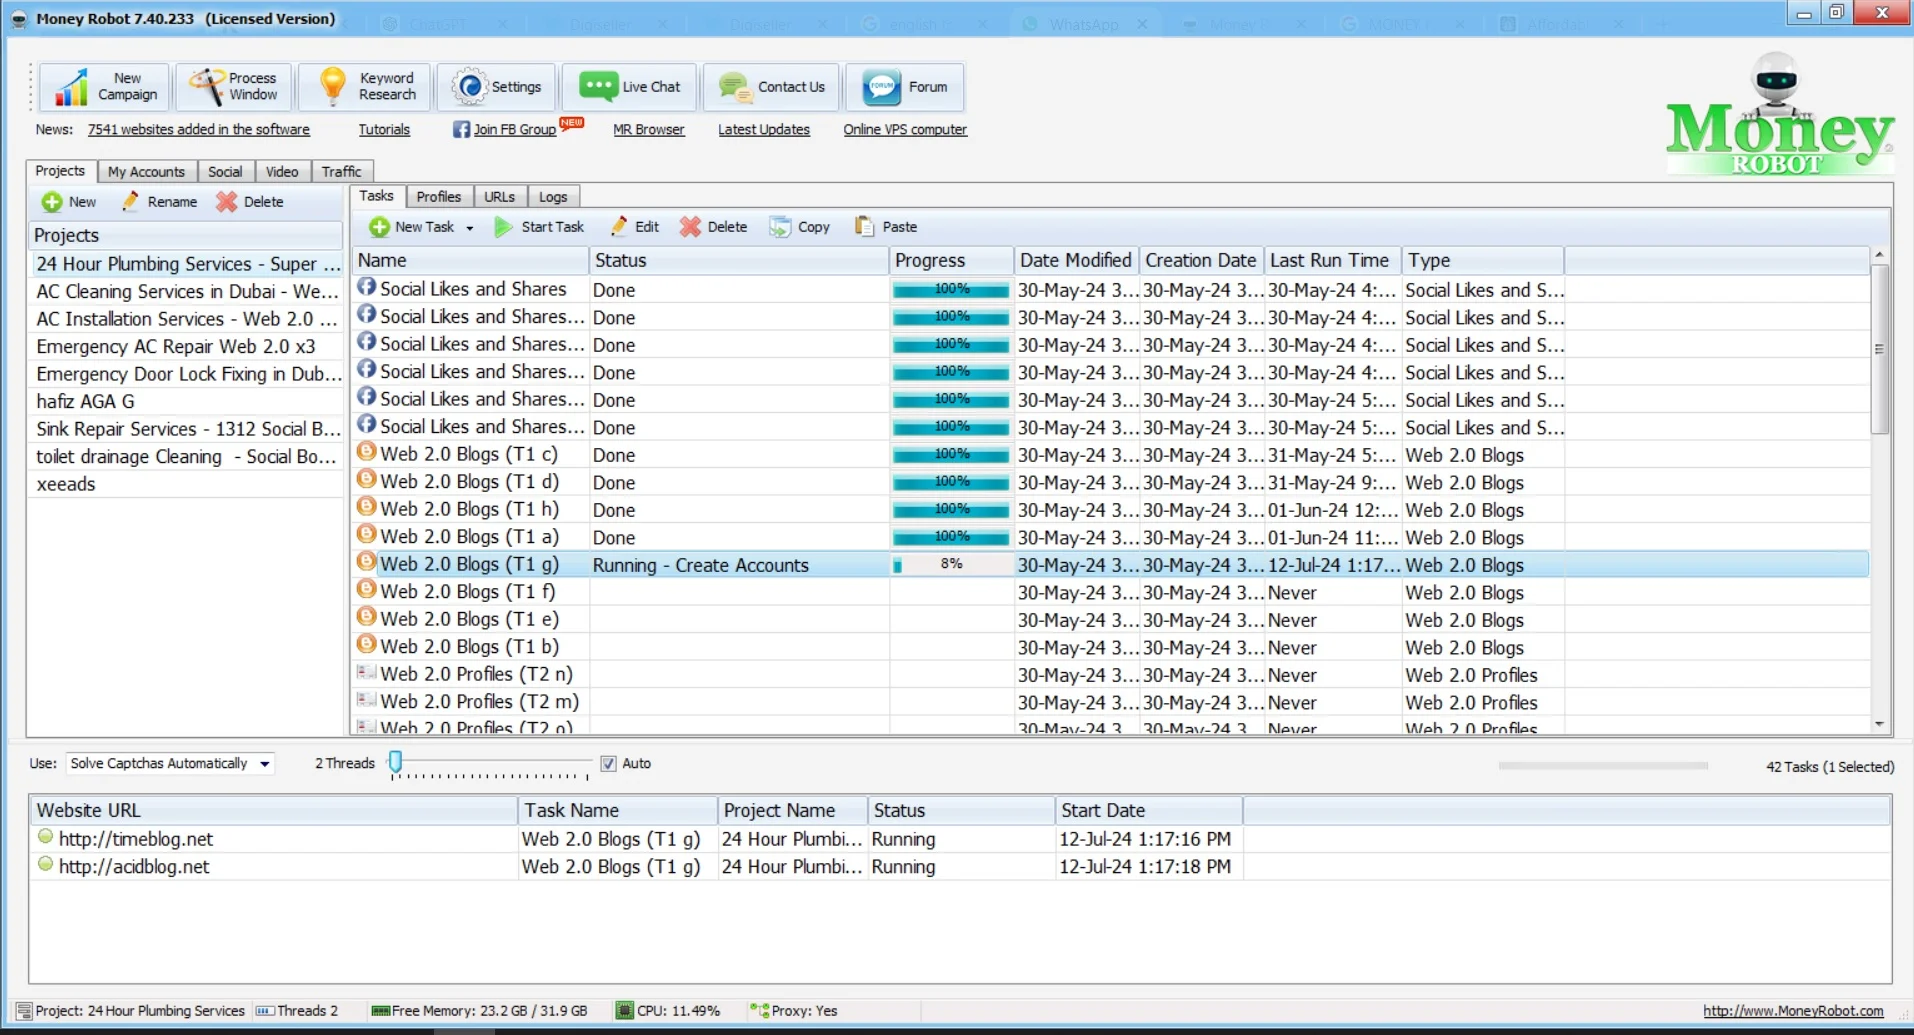Select the Sink Repair Services project
Screen dimensions: 1914x1035
187,429
